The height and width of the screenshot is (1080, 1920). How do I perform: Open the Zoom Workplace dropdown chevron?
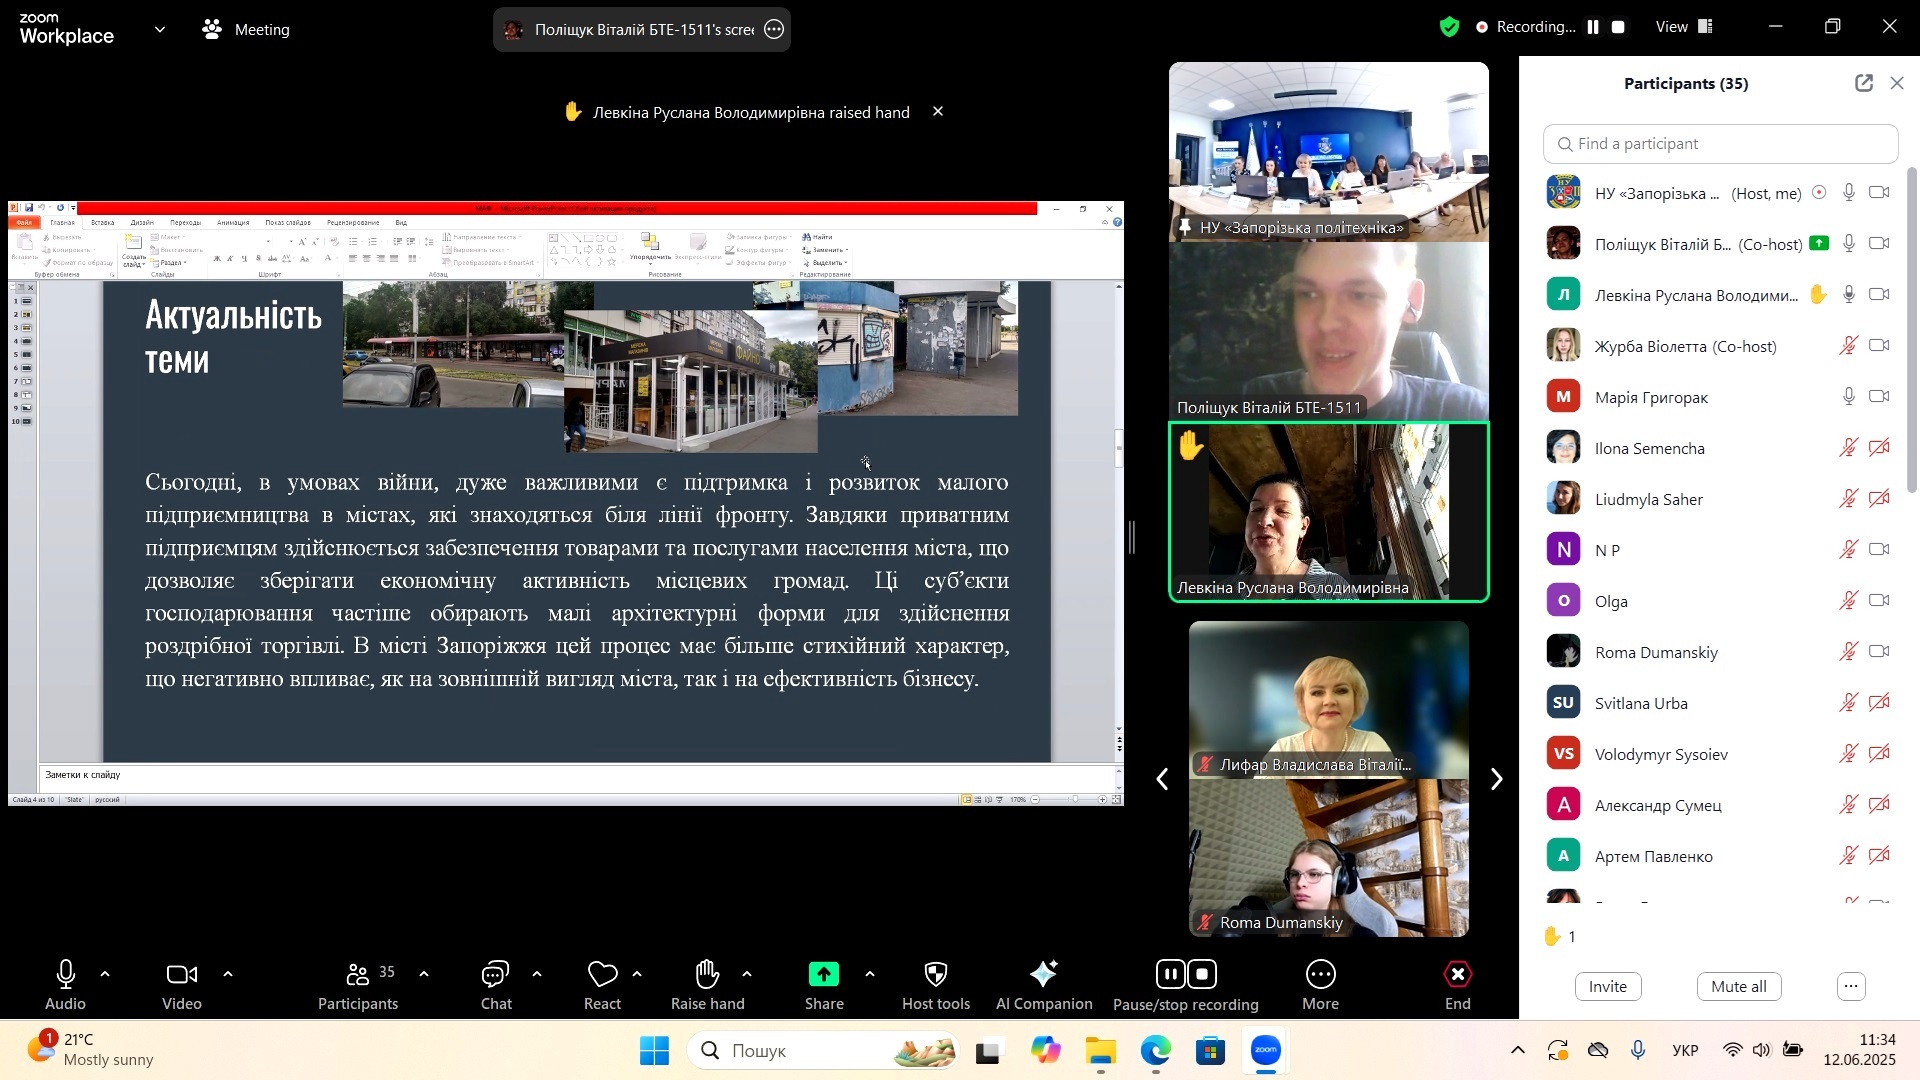(x=160, y=30)
